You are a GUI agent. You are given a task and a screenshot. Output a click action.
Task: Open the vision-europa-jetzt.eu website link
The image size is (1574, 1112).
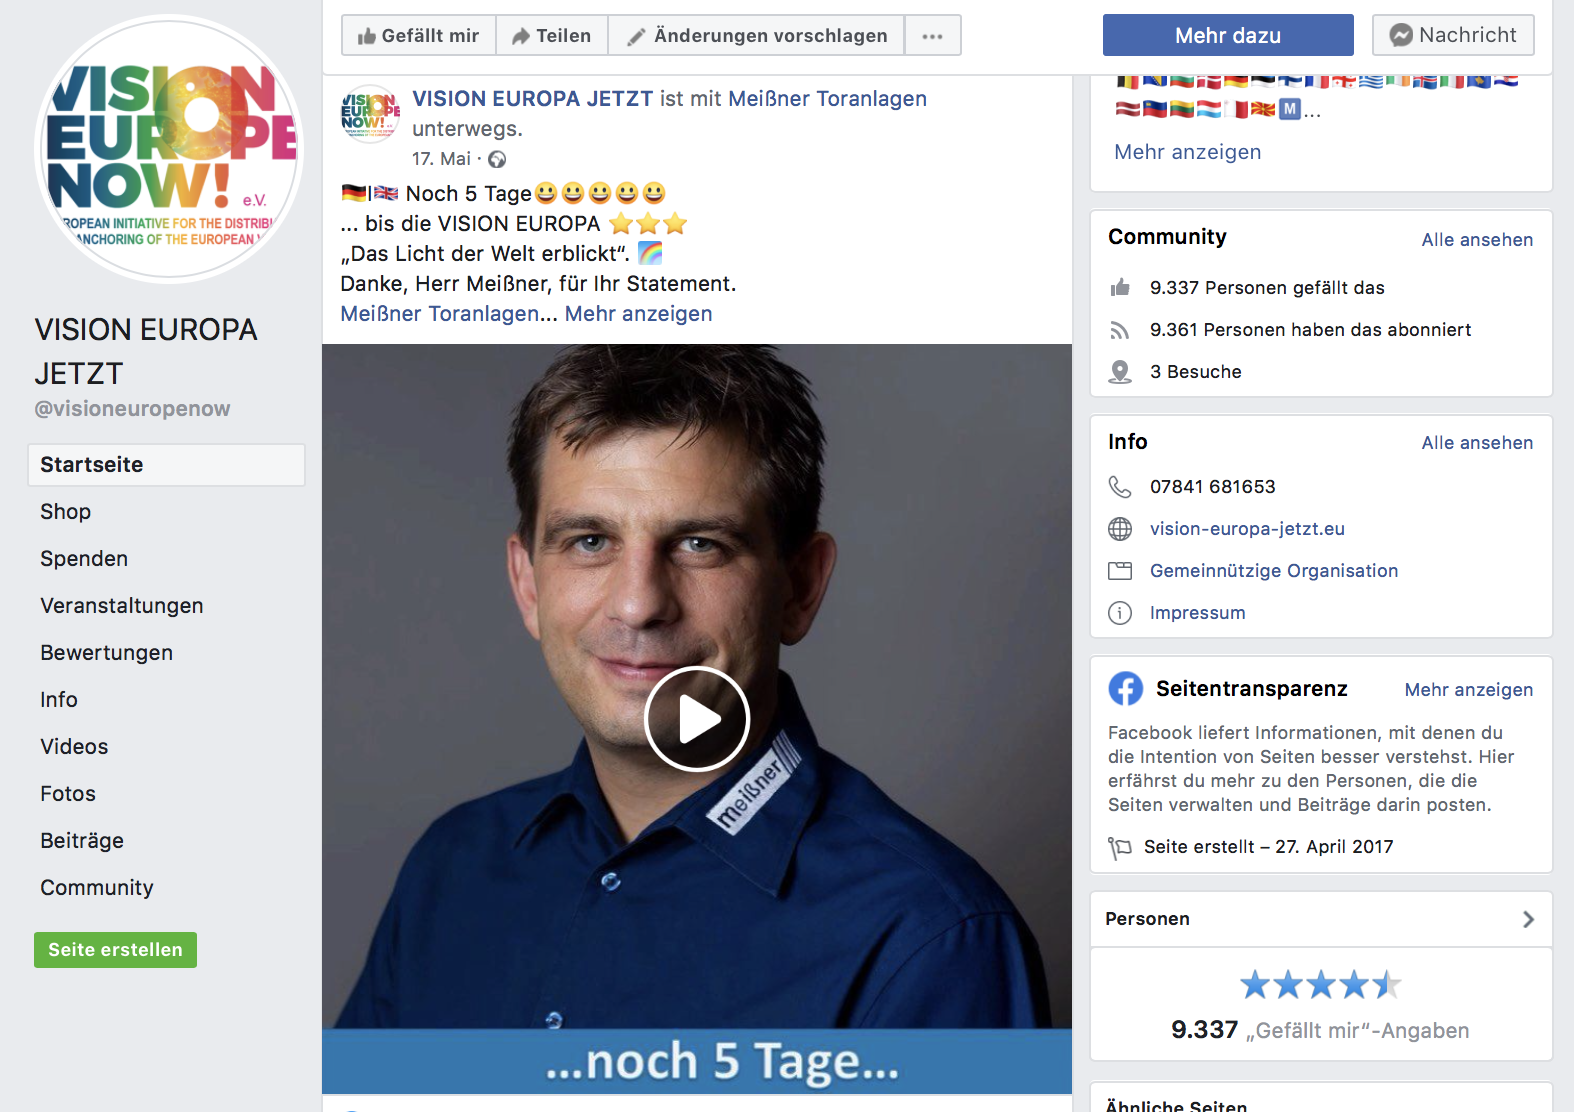pyautogui.click(x=1246, y=529)
